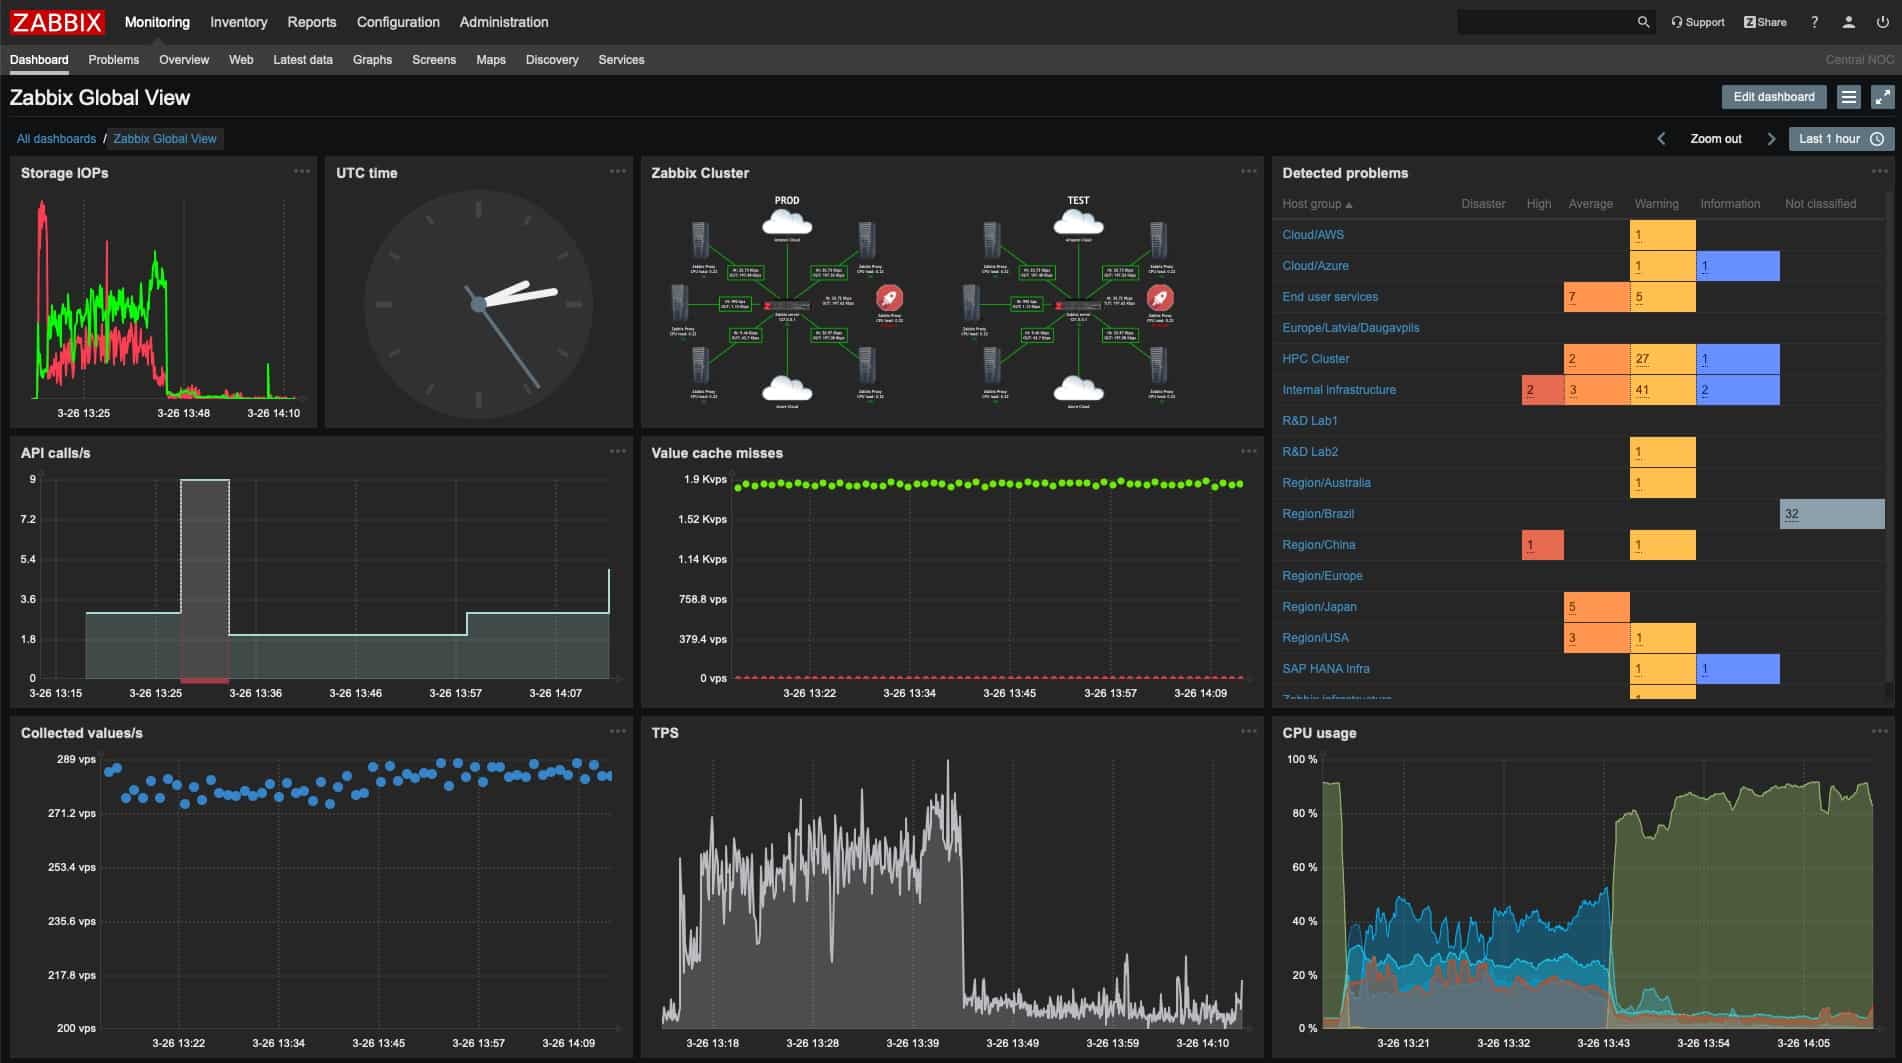Open TPS widget menu dots
The height and width of the screenshot is (1063, 1902).
(x=1249, y=731)
